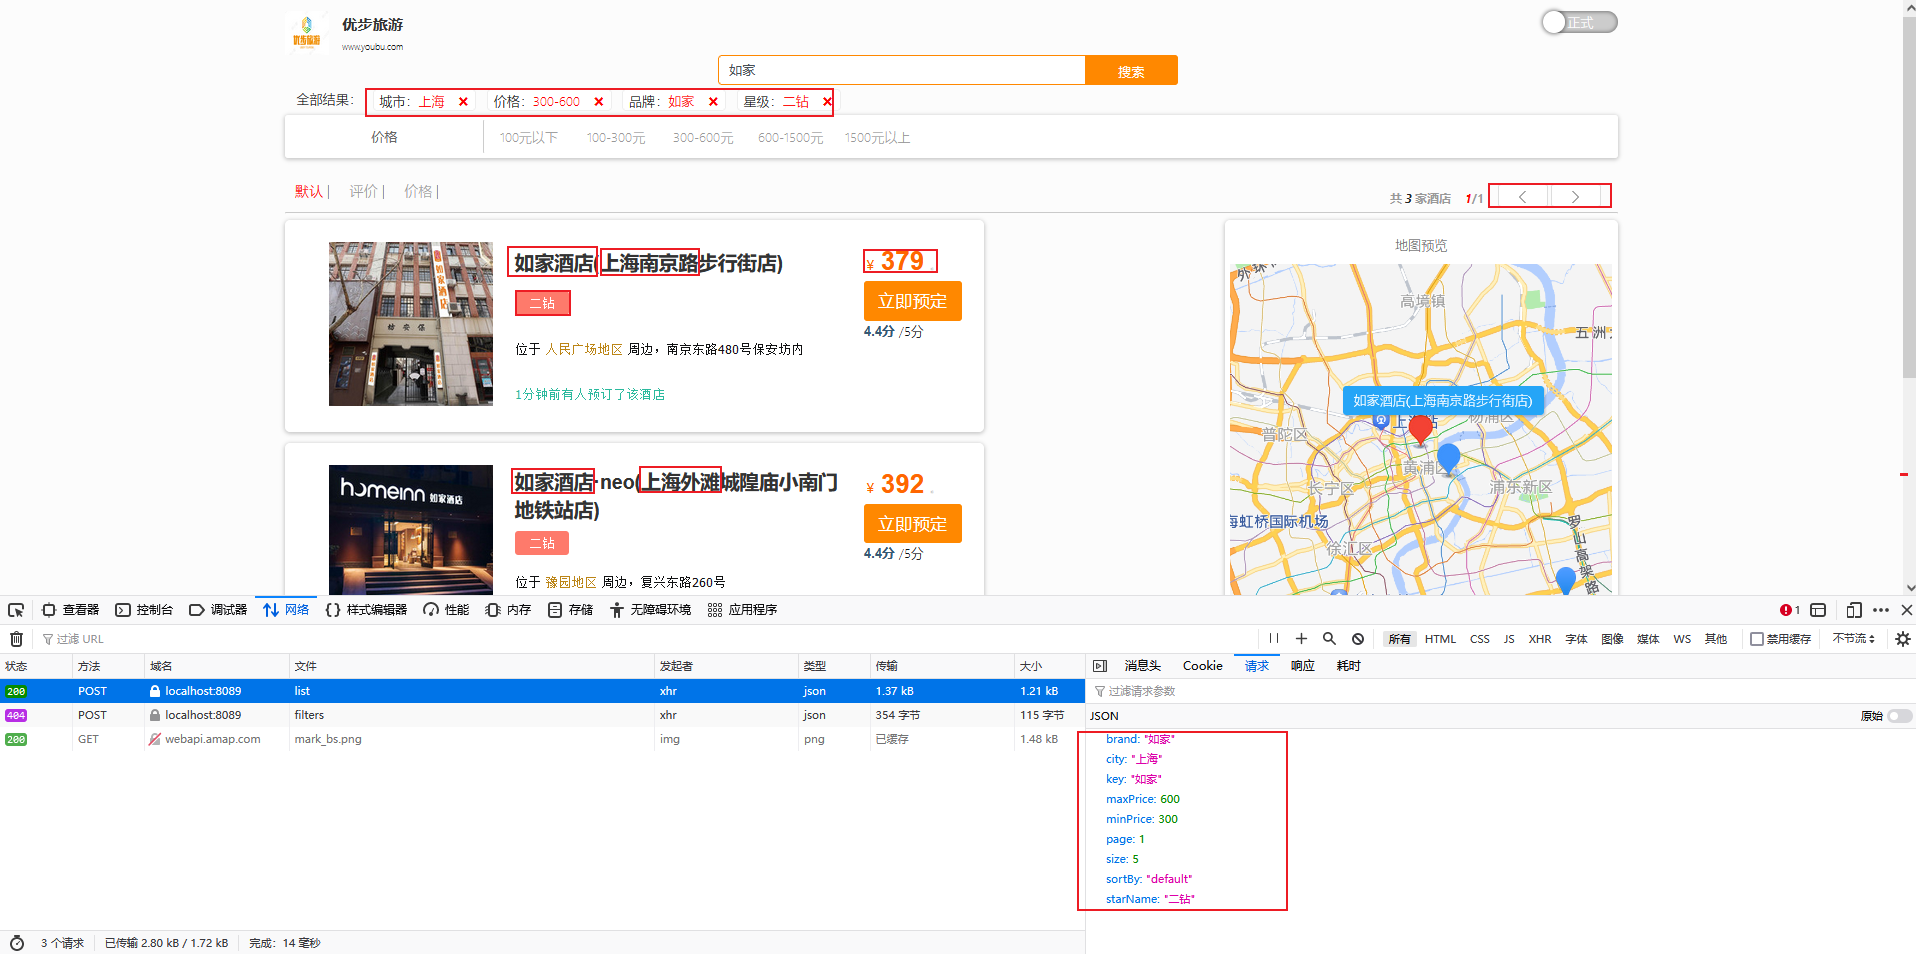The width and height of the screenshot is (1916, 954).
Task: Click the 搜索 search button
Action: (x=1131, y=71)
